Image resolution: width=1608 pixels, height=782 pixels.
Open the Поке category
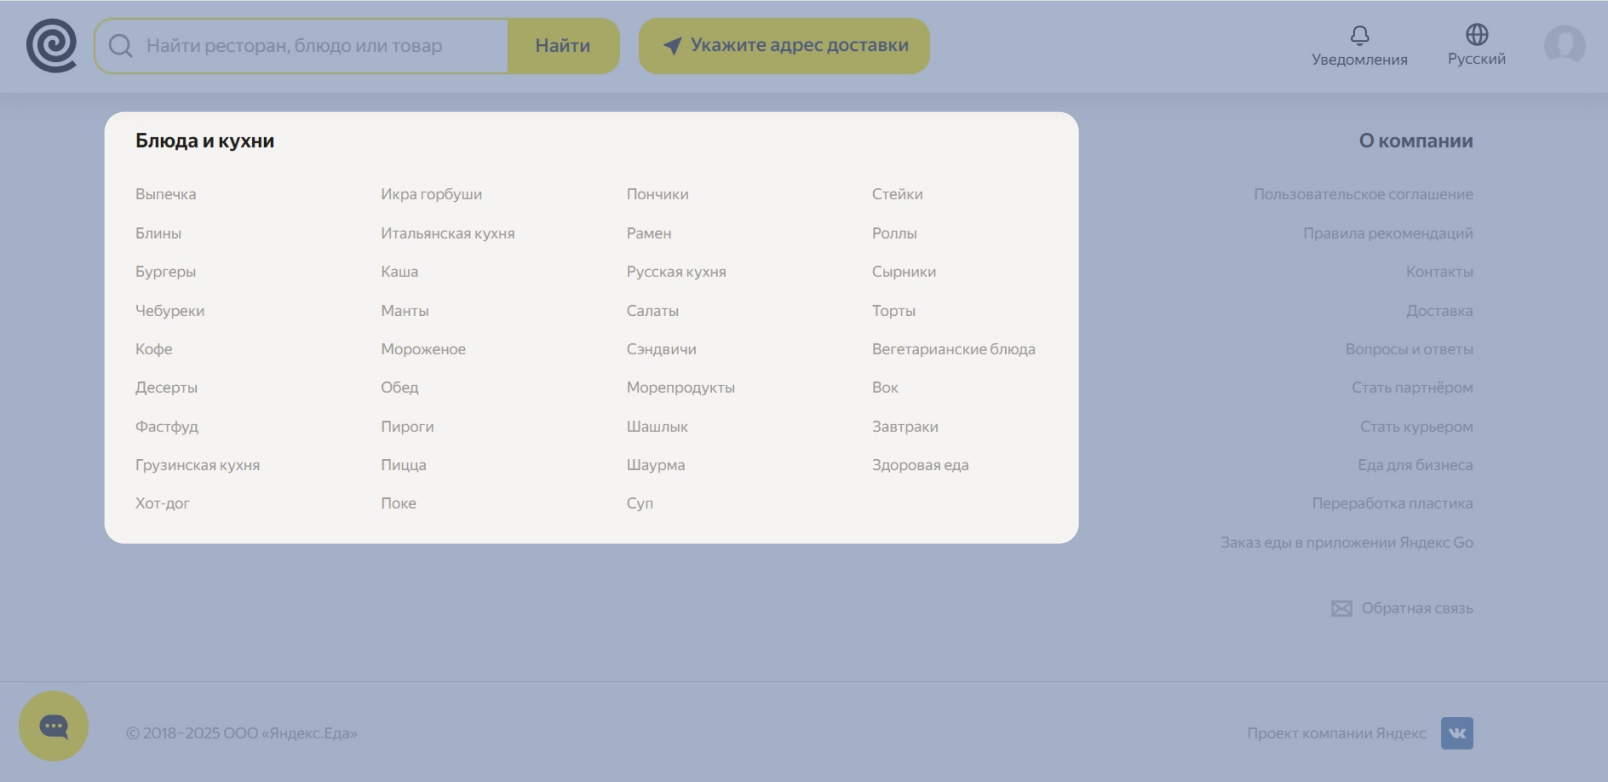[398, 504]
